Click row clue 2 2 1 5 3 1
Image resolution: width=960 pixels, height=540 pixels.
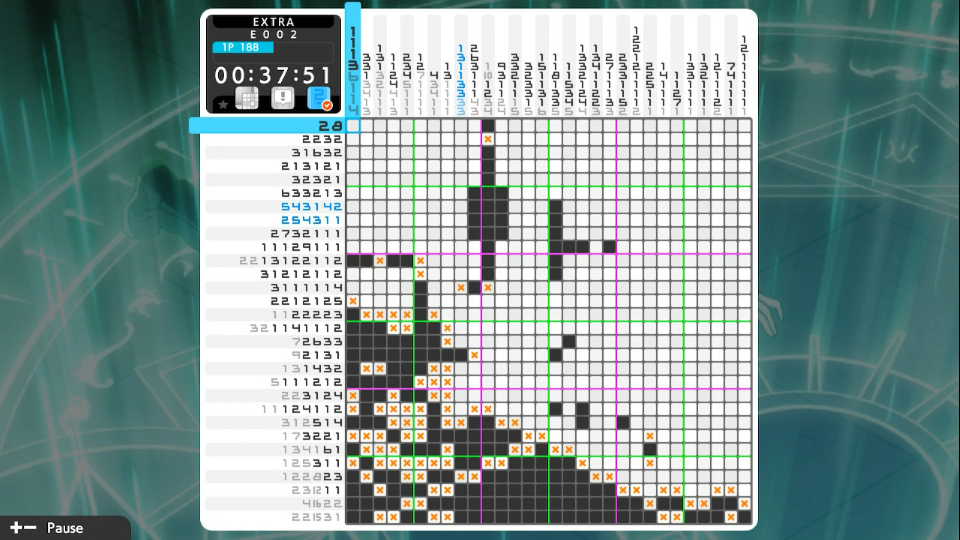click(x=317, y=516)
